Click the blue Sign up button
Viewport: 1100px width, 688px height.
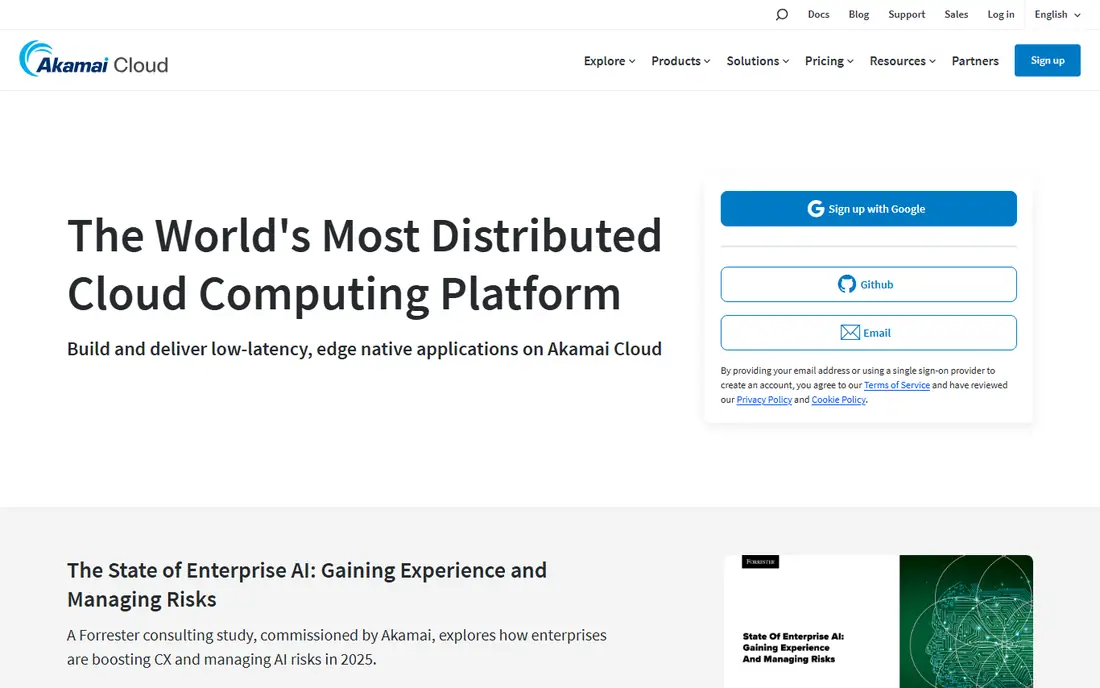point(1047,60)
